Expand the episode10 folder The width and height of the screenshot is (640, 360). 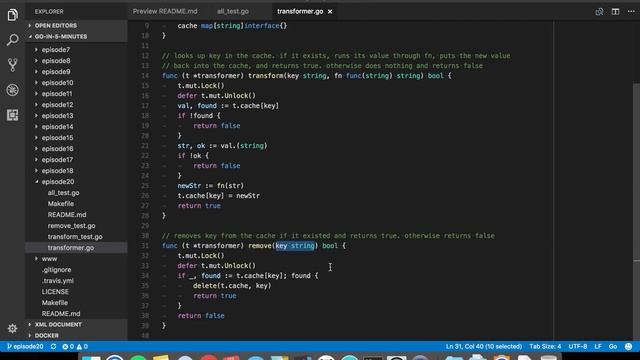point(76,82)
